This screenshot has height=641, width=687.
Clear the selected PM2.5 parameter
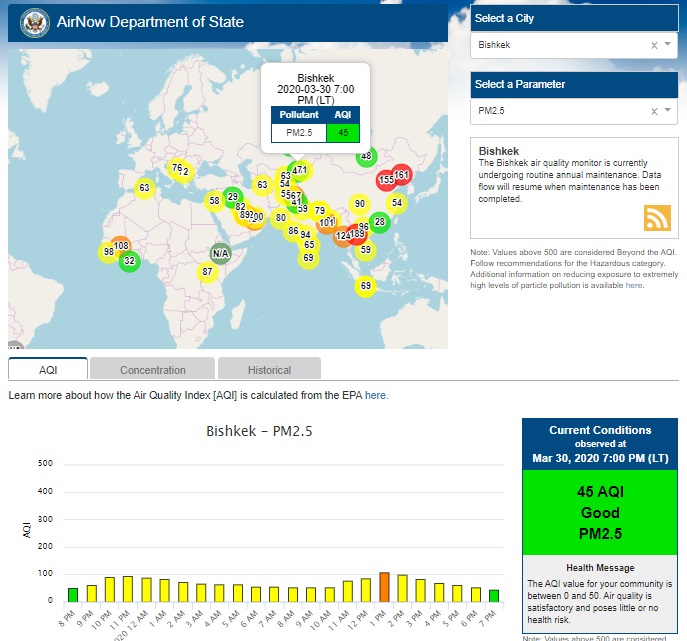click(x=654, y=111)
